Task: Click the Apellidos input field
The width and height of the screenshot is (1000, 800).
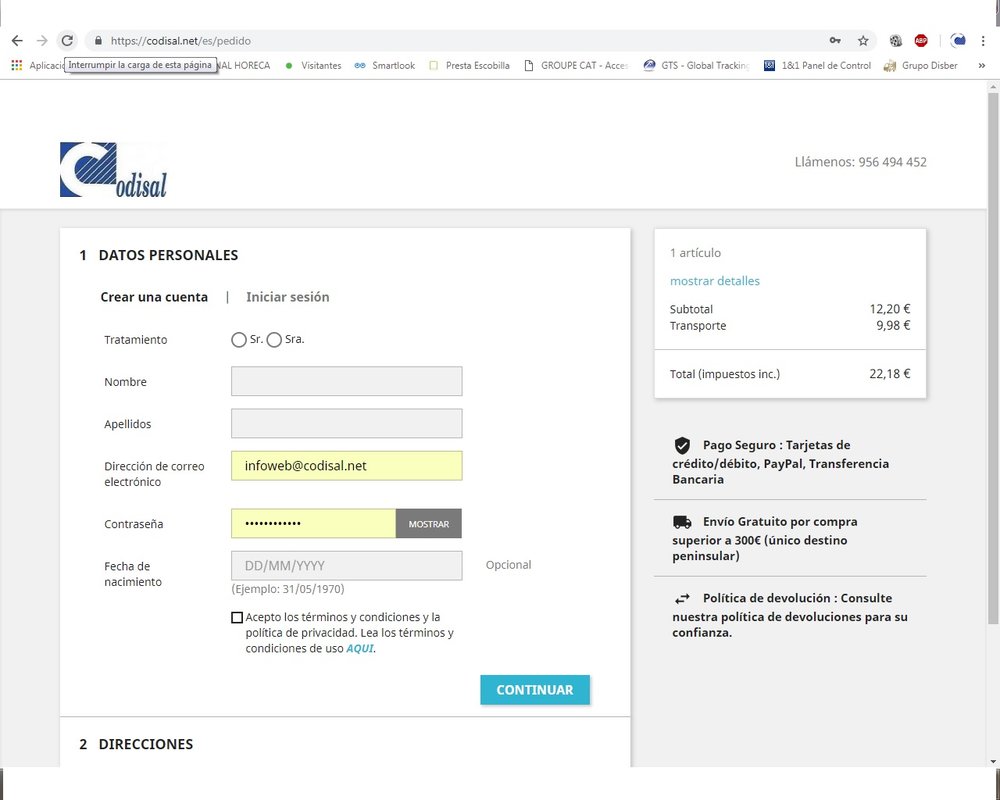Action: [x=346, y=423]
